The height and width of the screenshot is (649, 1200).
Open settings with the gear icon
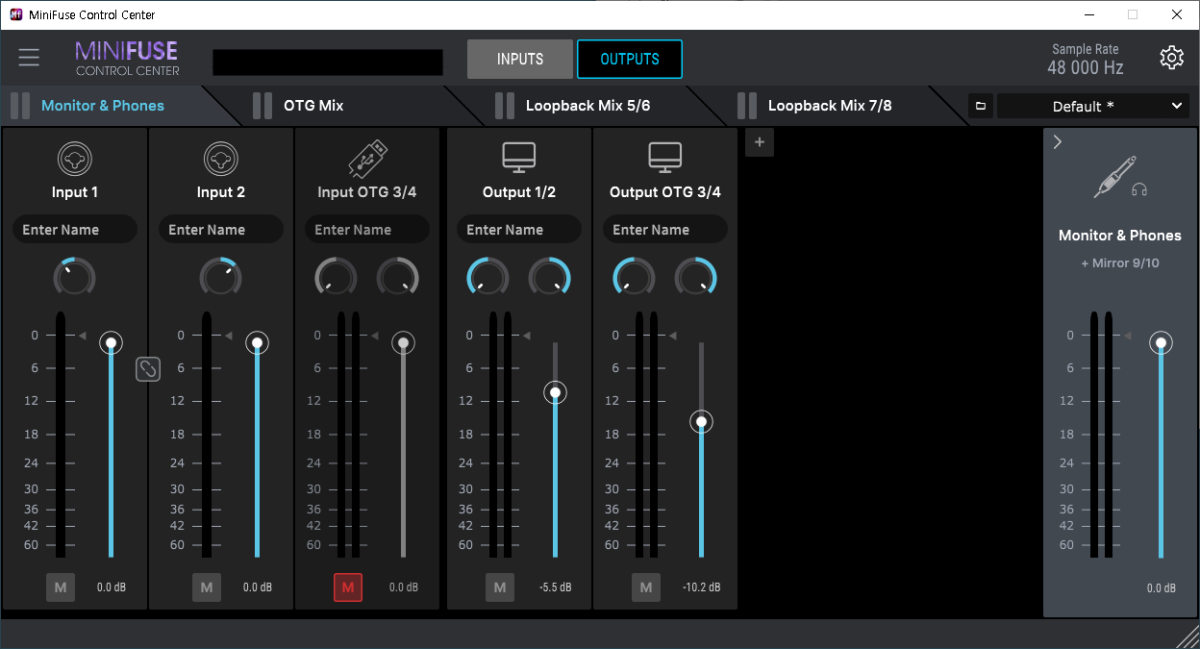point(1171,58)
